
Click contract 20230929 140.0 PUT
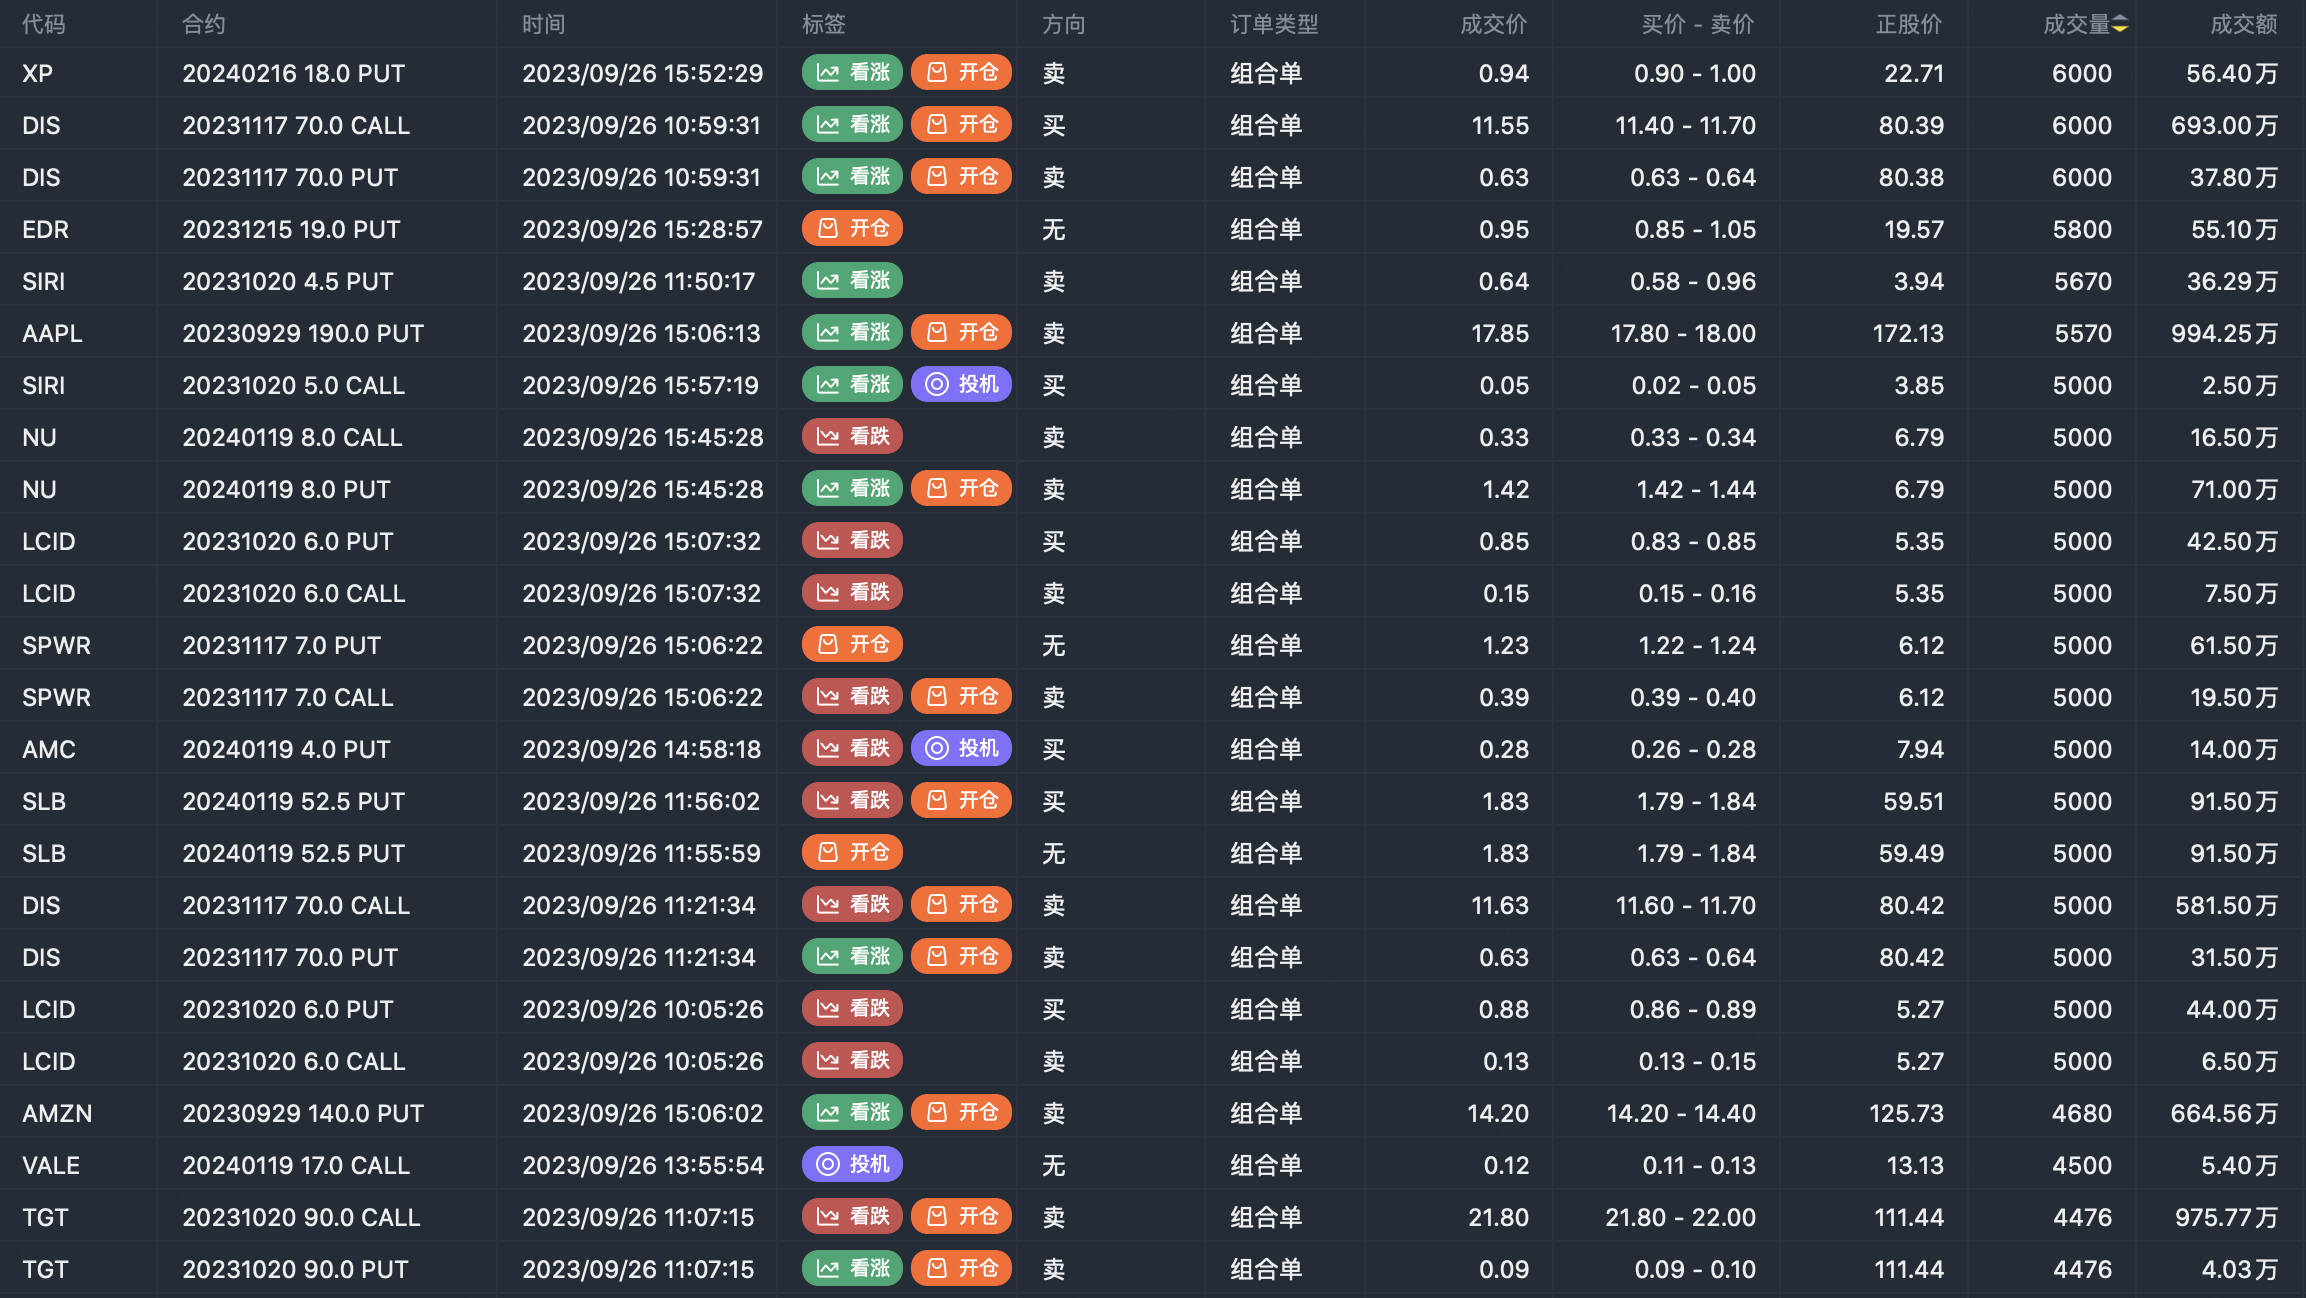click(303, 1113)
